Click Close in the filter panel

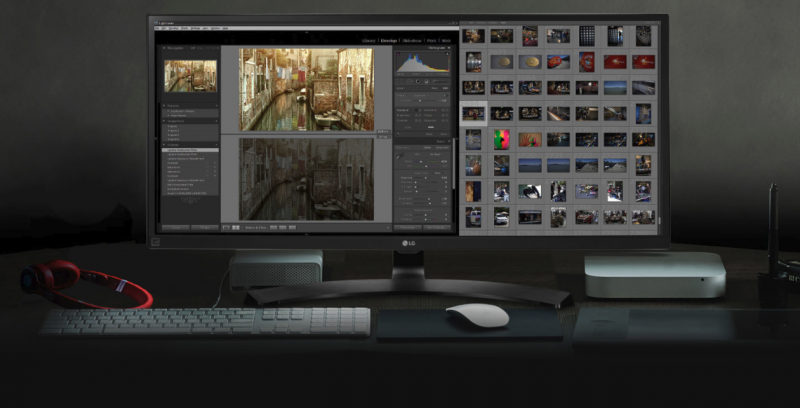point(443,134)
